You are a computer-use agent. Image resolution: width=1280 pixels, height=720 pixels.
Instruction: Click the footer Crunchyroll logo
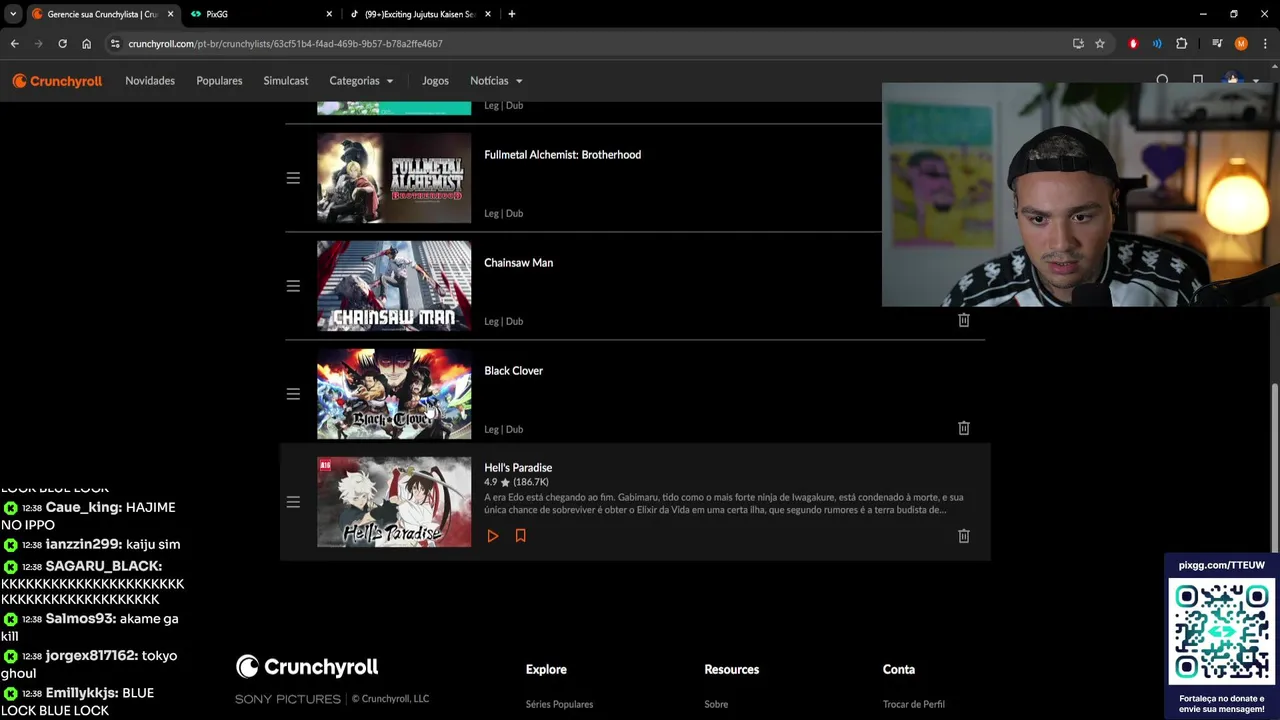pyautogui.click(x=307, y=667)
